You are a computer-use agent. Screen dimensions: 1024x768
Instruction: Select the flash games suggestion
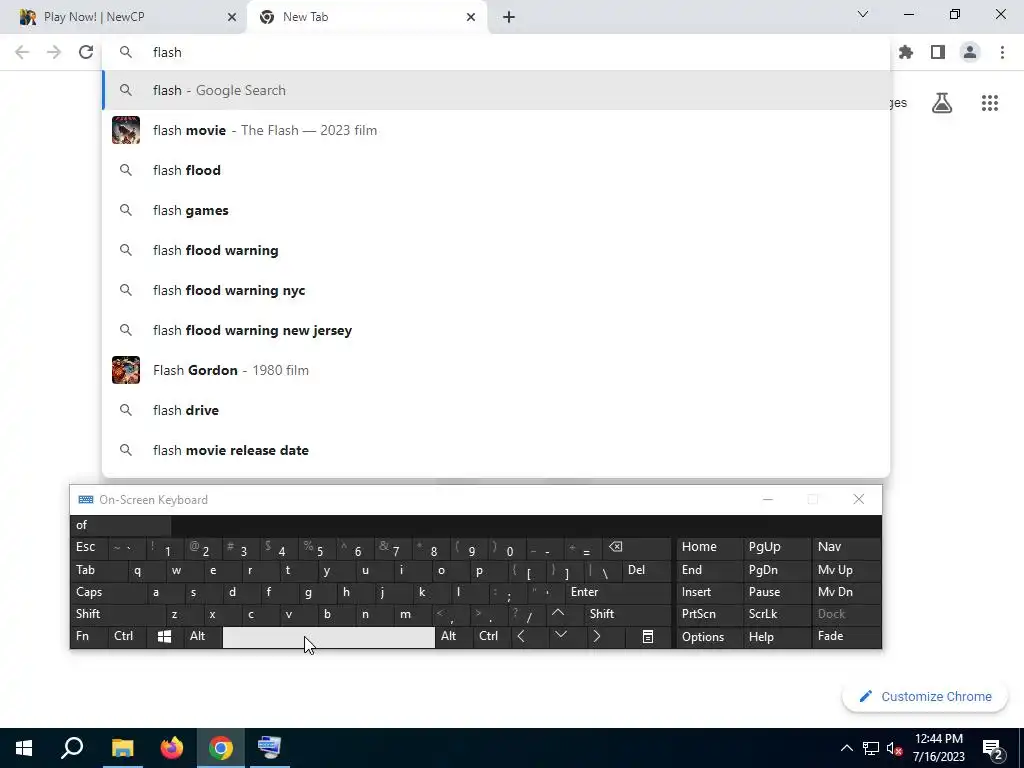click(496, 210)
